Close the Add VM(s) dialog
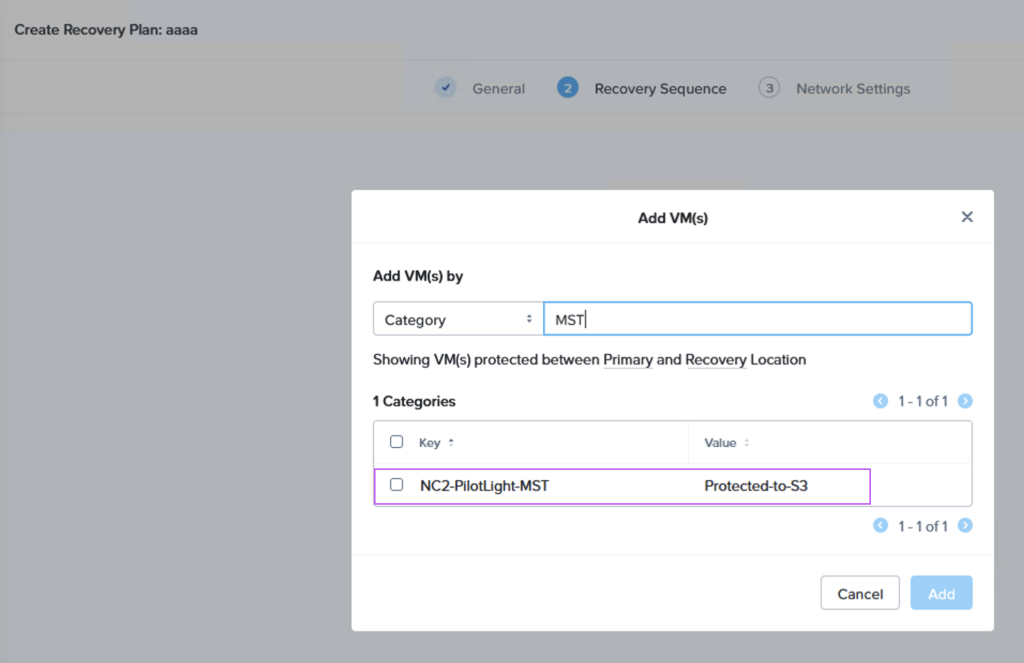This screenshot has width=1024, height=663. 967,217
